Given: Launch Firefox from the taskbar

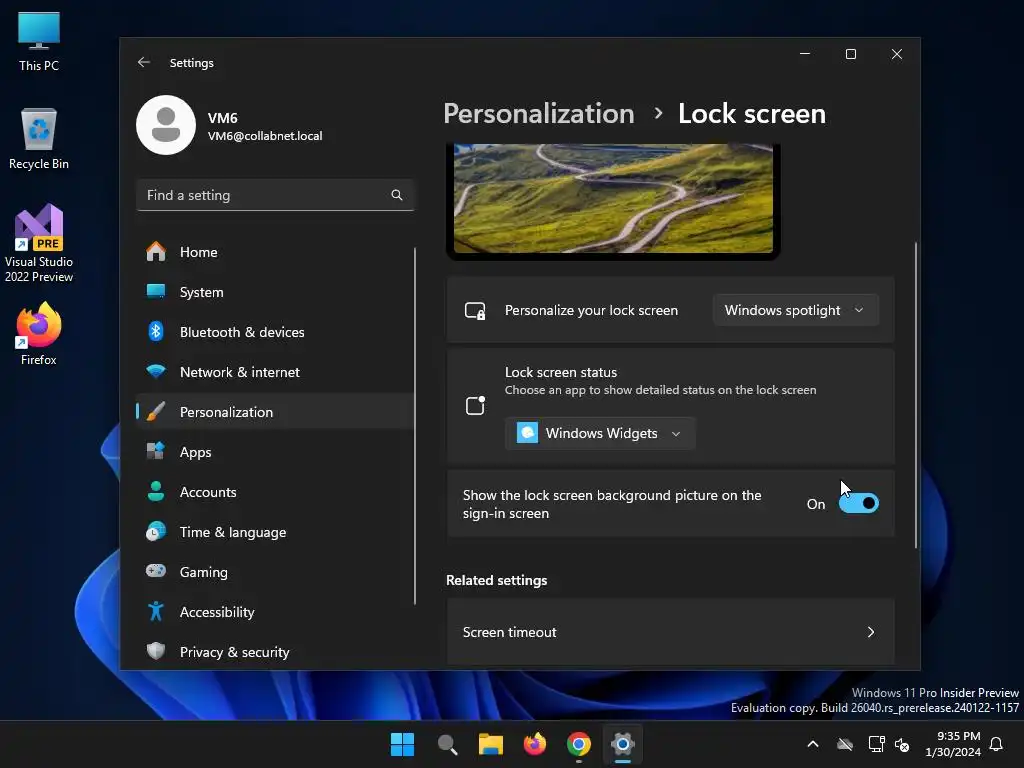Looking at the screenshot, I should click(535, 744).
